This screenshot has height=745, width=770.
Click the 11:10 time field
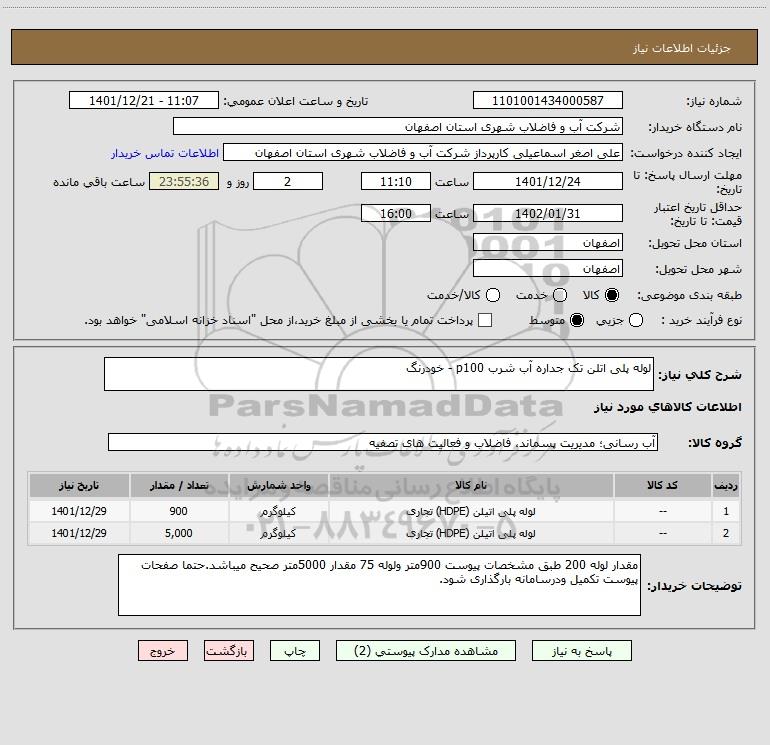coord(396,181)
